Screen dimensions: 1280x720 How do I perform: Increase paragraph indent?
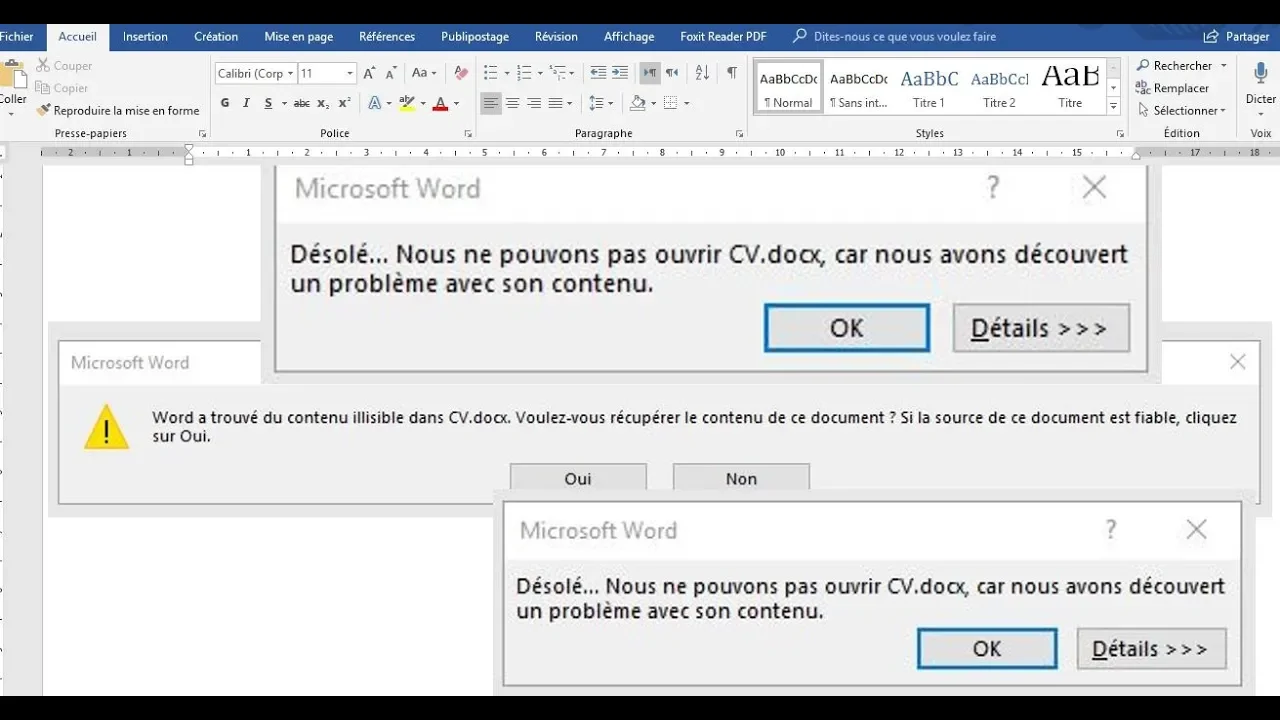[x=620, y=73]
